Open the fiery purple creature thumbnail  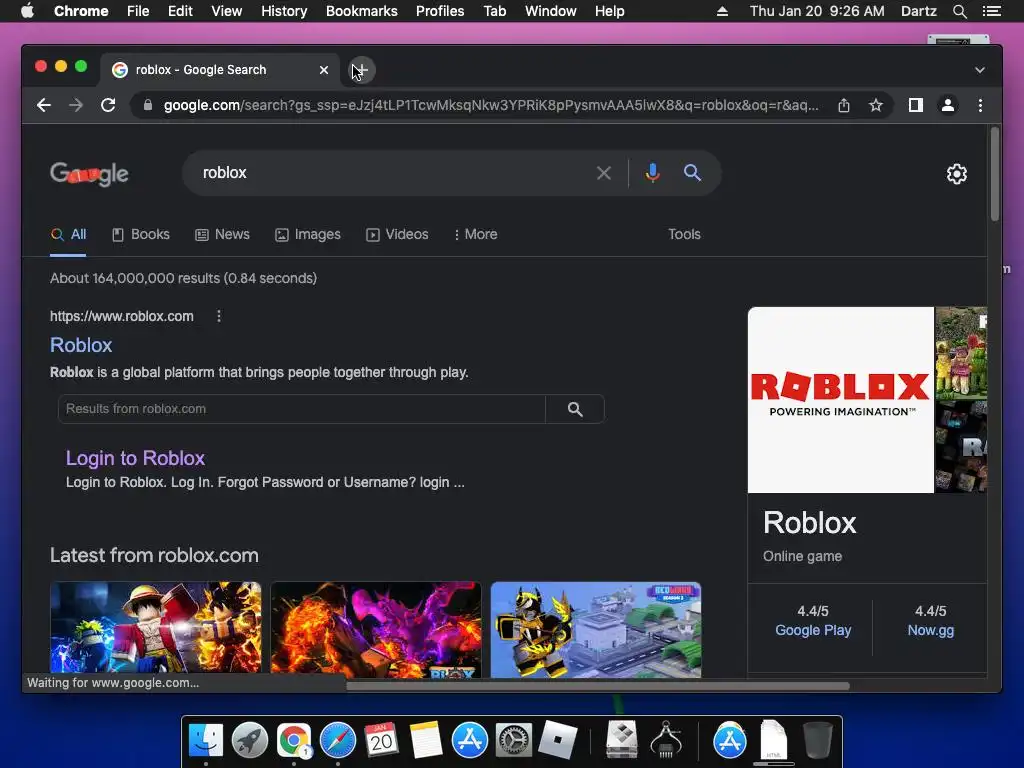click(x=376, y=630)
